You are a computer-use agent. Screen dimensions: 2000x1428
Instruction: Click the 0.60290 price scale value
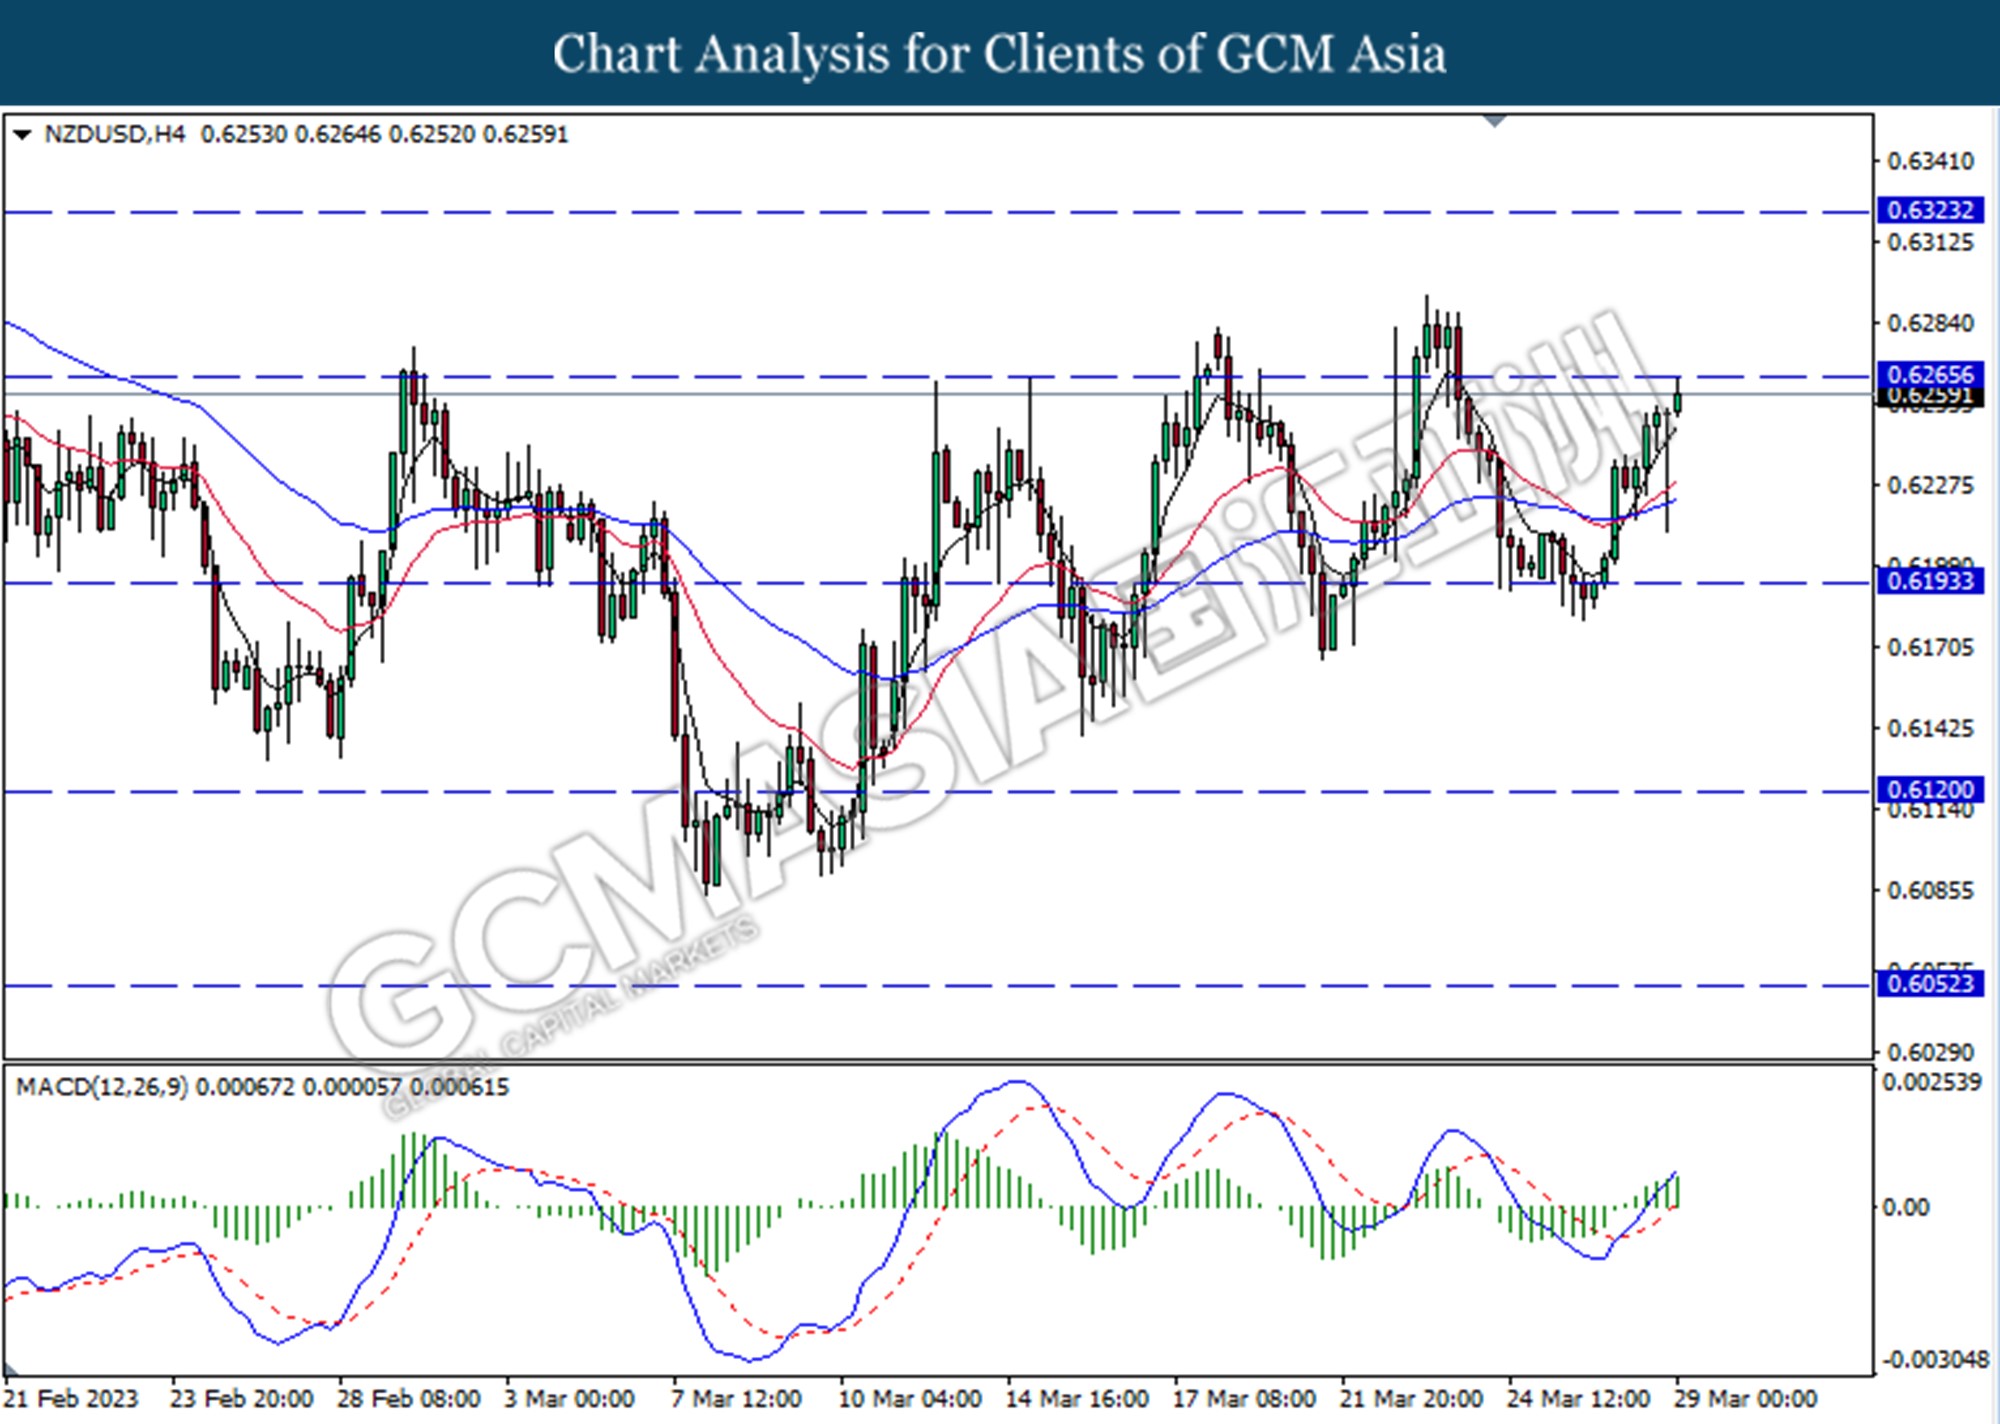(x=1930, y=1052)
